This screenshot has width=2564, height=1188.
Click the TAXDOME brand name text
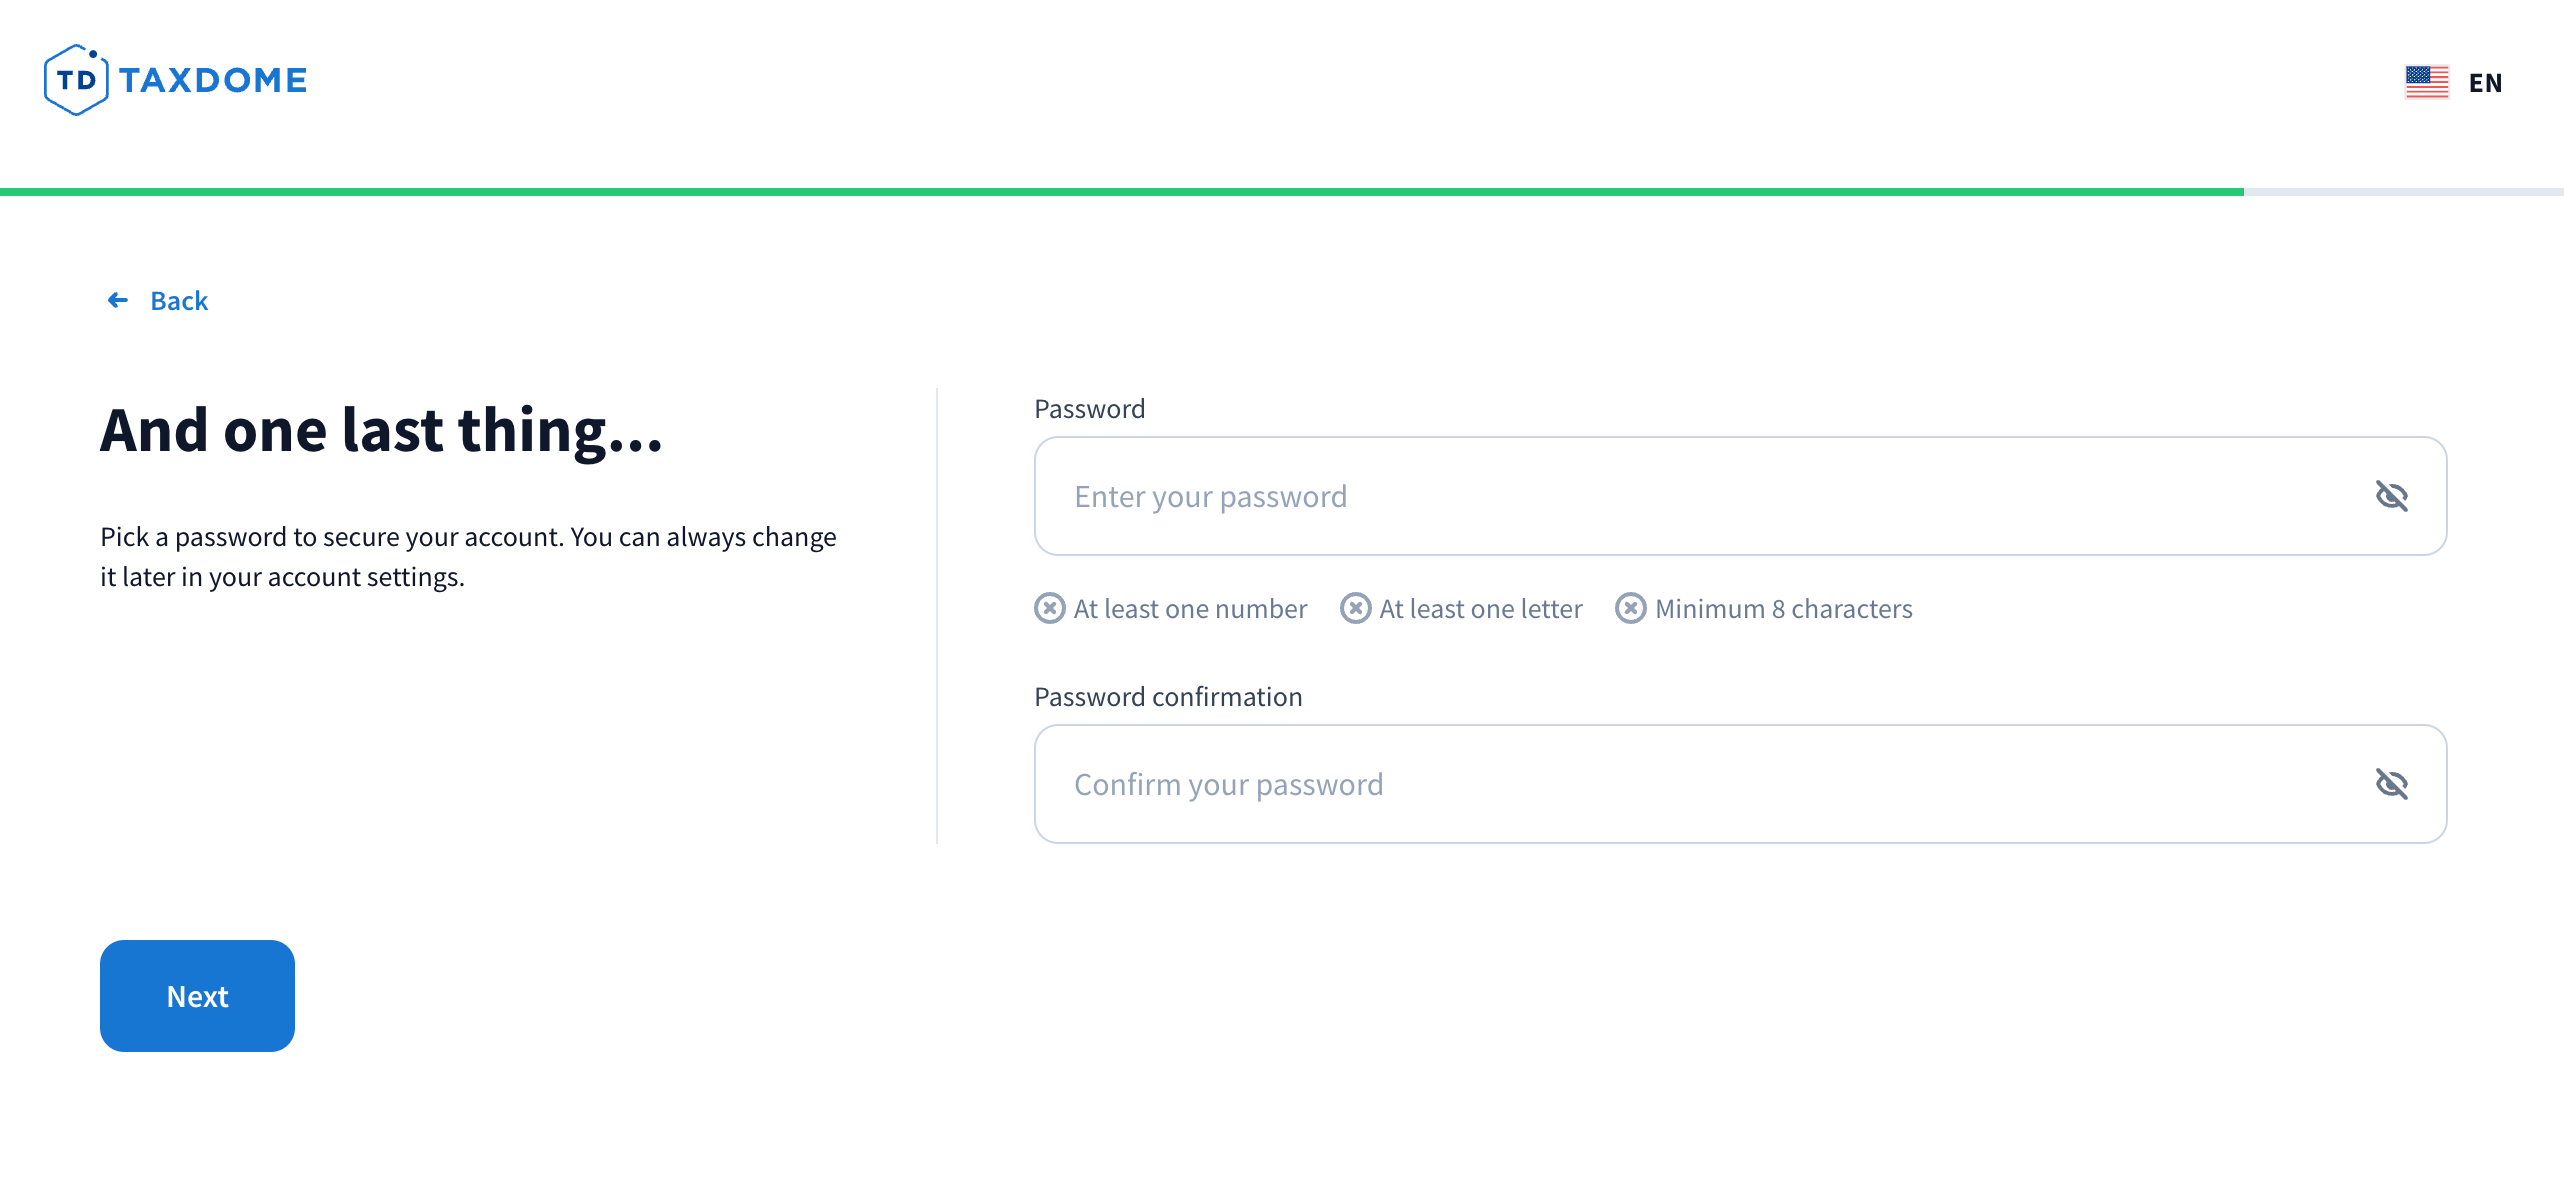[x=213, y=80]
